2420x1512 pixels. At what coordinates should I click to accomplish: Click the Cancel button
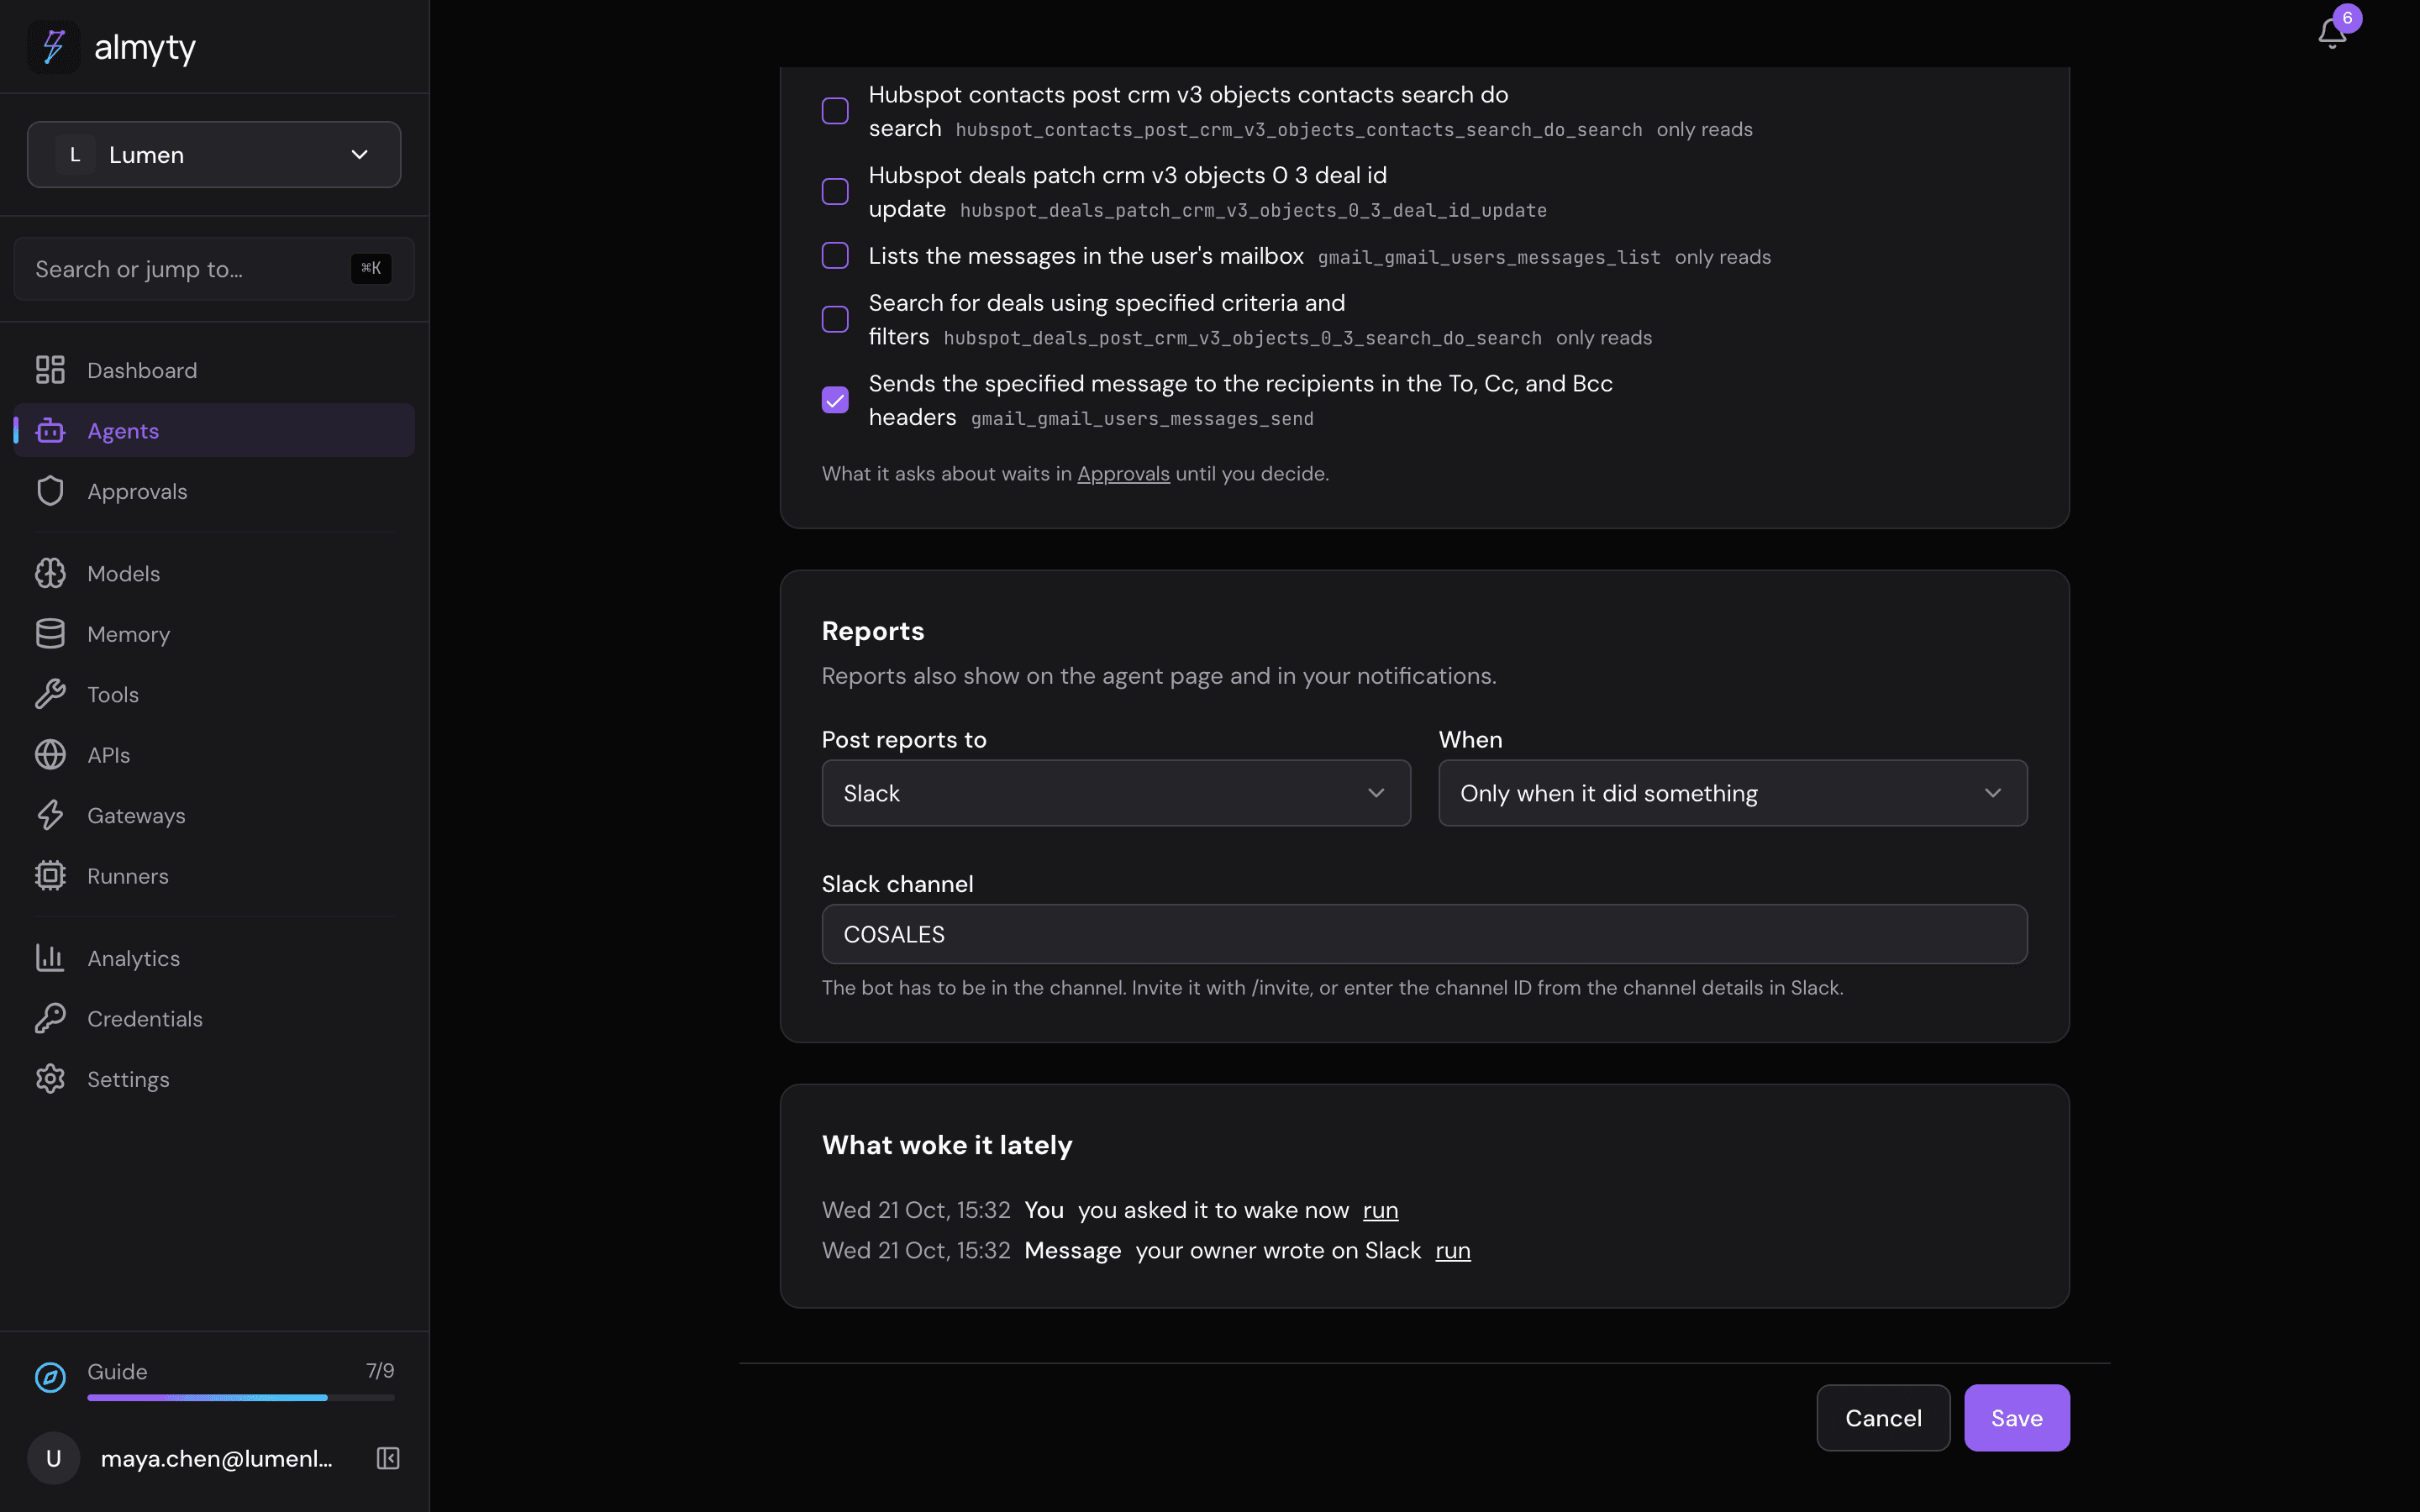[1883, 1418]
